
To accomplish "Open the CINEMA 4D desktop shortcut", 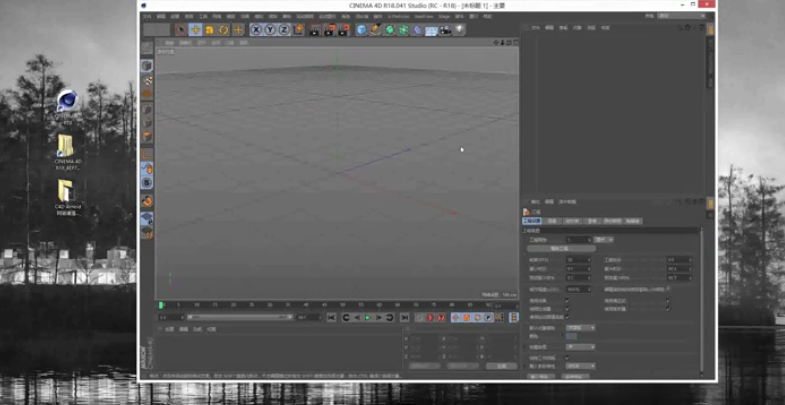I will [x=67, y=101].
